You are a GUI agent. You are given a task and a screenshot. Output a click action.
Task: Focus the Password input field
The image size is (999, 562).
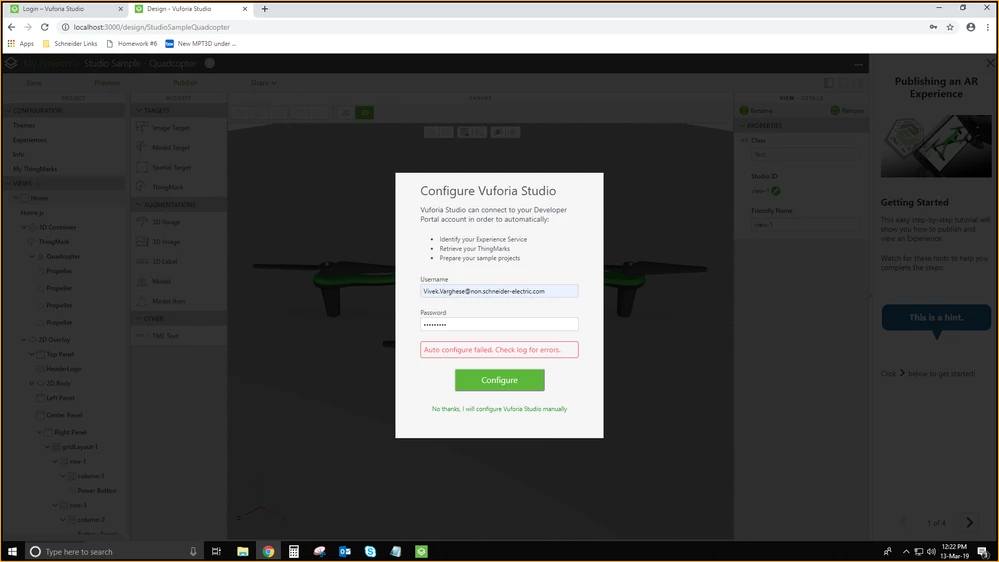point(500,324)
